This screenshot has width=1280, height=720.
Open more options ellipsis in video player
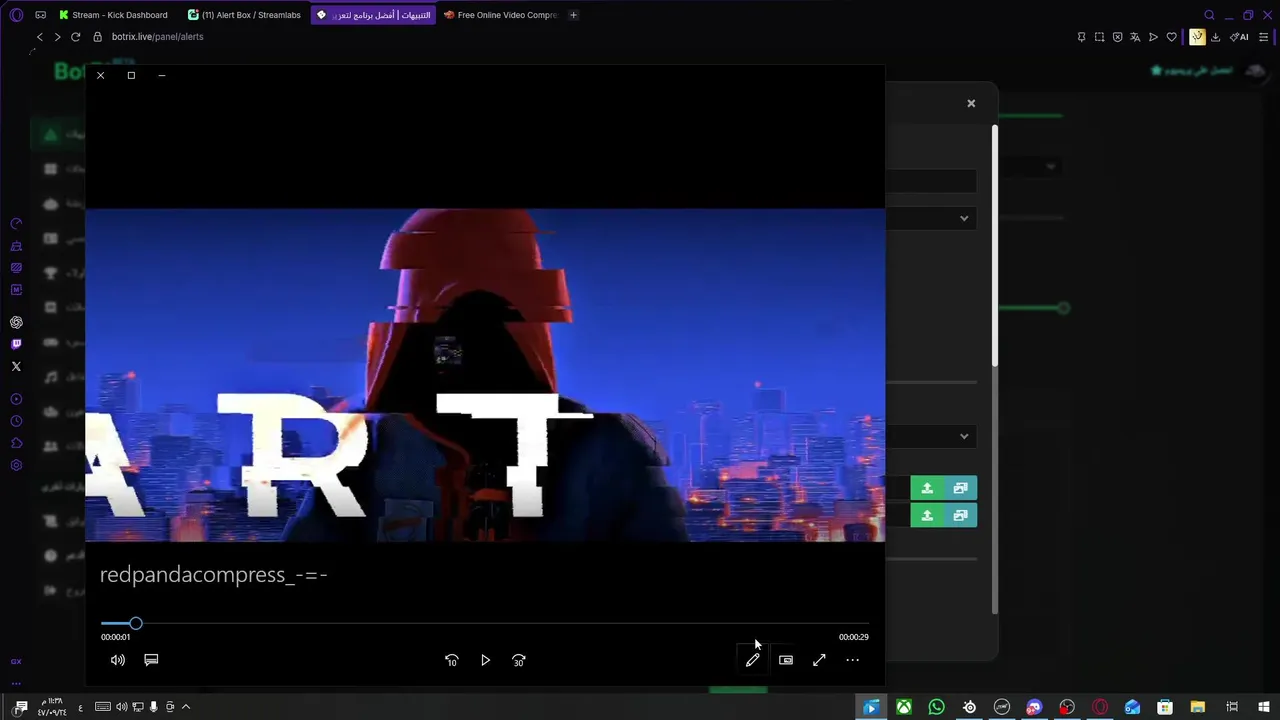(x=852, y=660)
